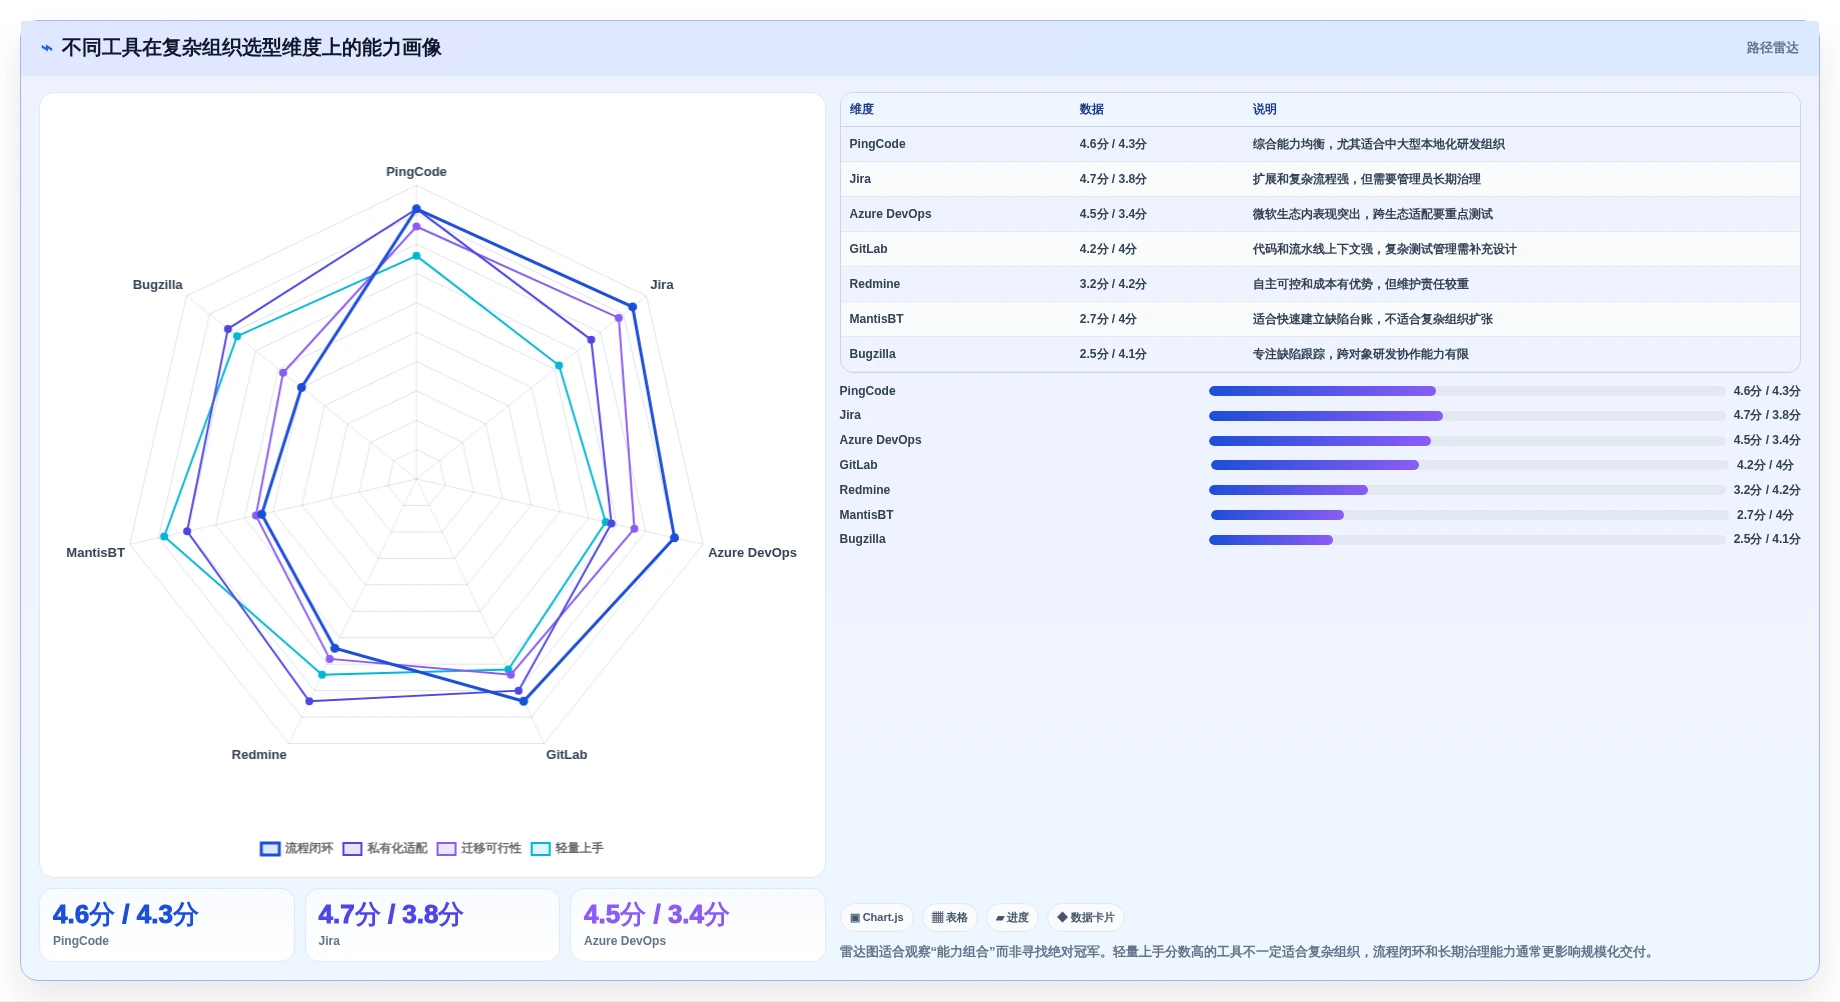The image size is (1840, 1002).
Task: Click the Jira axis label on radar
Action: point(662,285)
